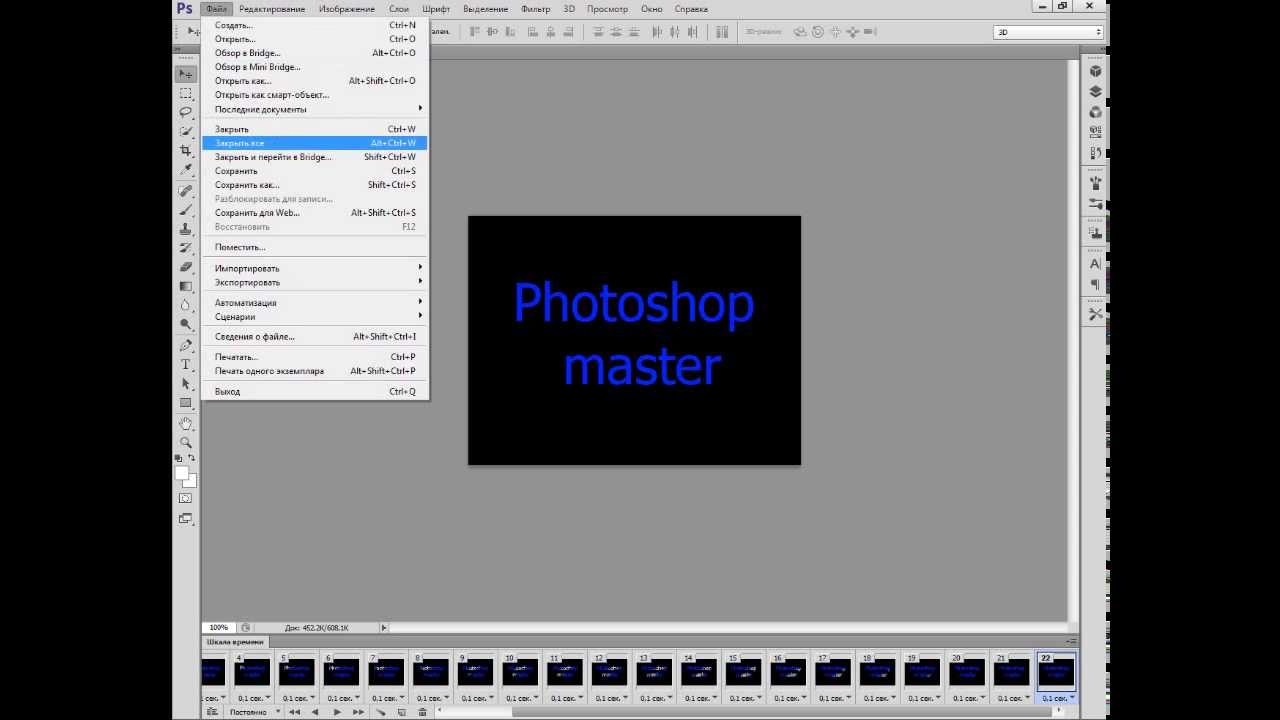
Task: Select the Move tool
Action: click(186, 74)
